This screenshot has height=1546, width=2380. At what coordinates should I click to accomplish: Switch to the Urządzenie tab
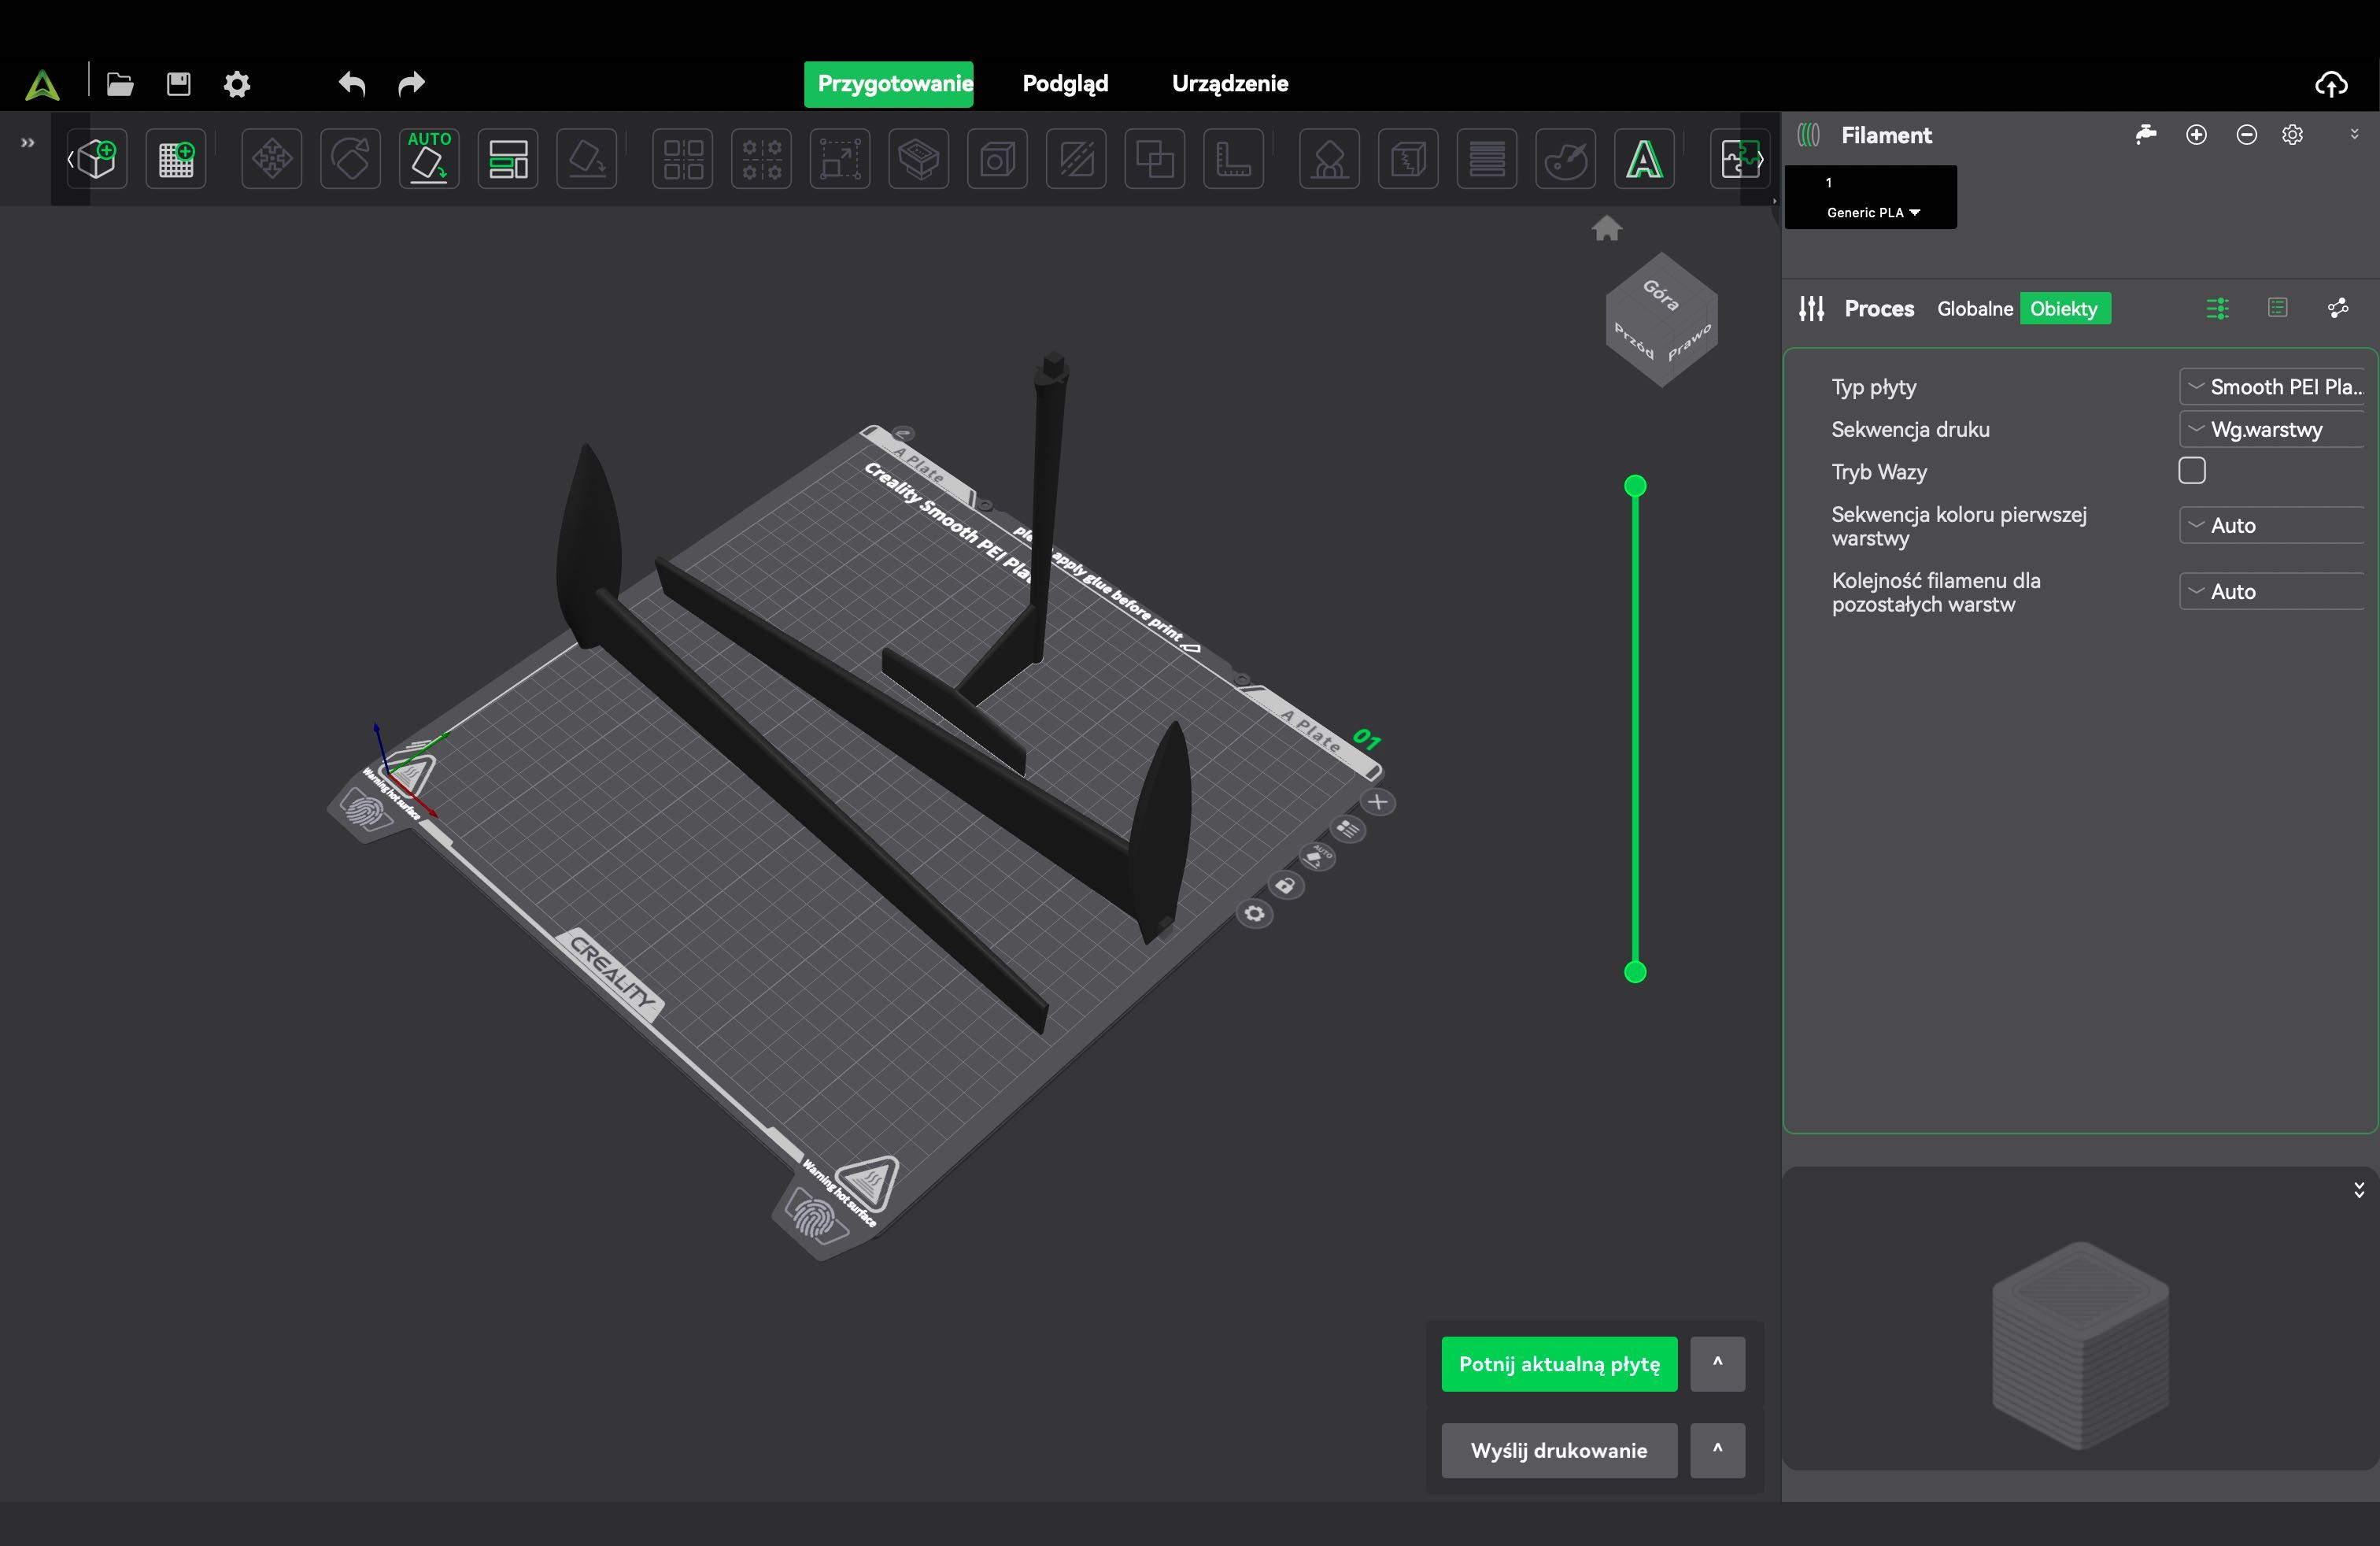coord(1230,84)
